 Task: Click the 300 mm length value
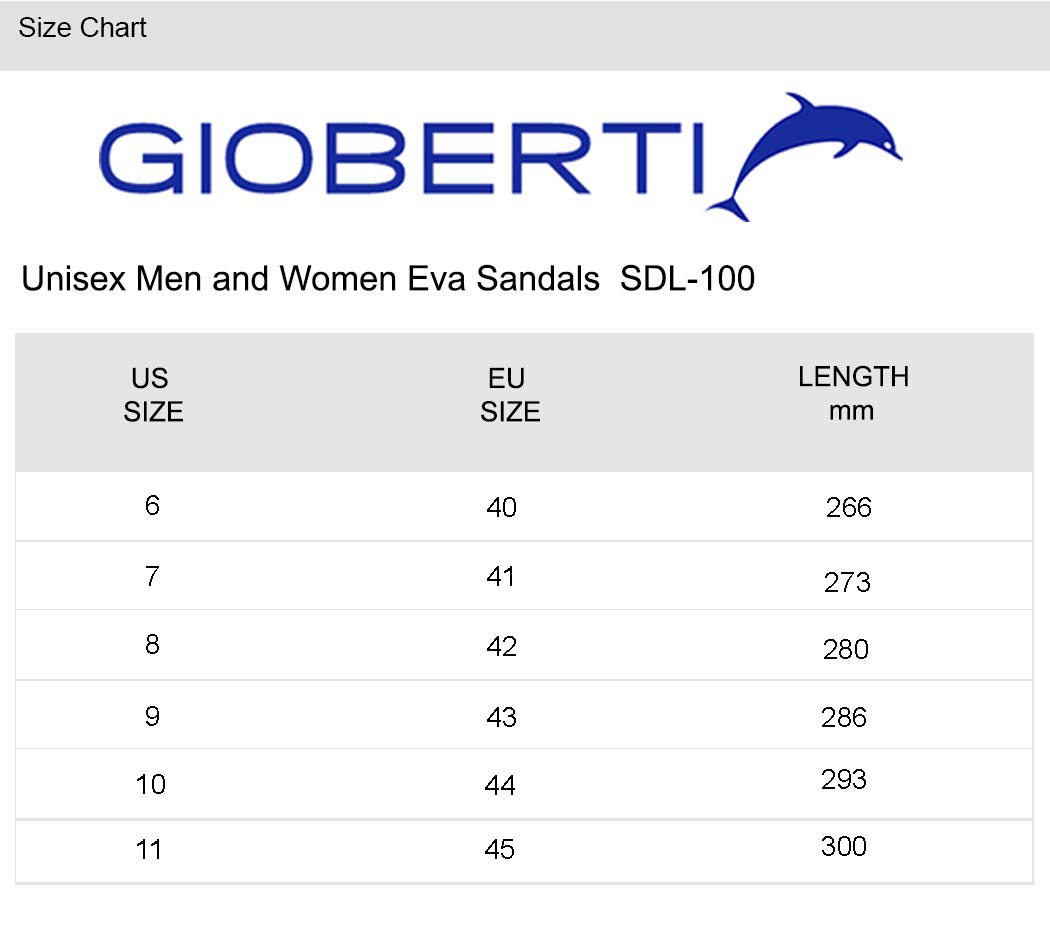(x=844, y=846)
